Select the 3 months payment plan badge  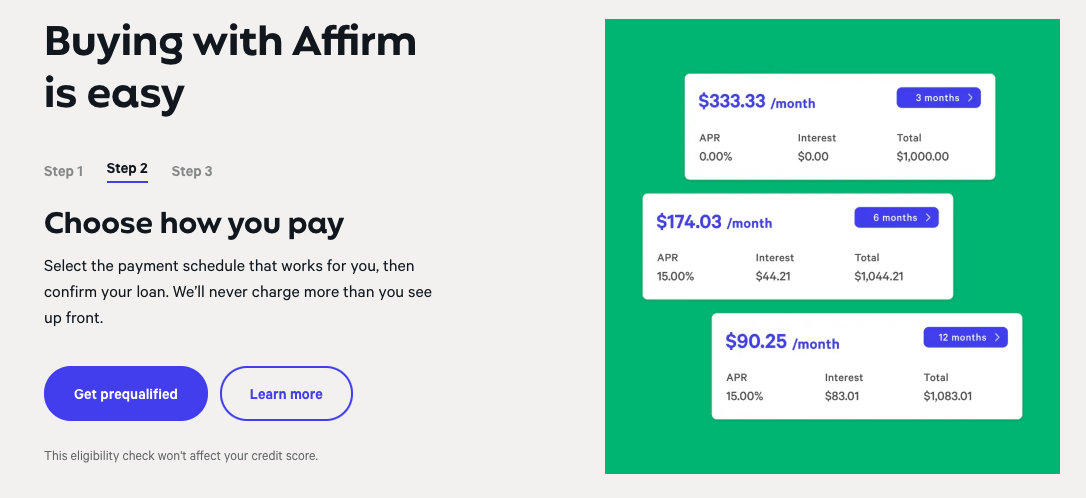(x=938, y=98)
